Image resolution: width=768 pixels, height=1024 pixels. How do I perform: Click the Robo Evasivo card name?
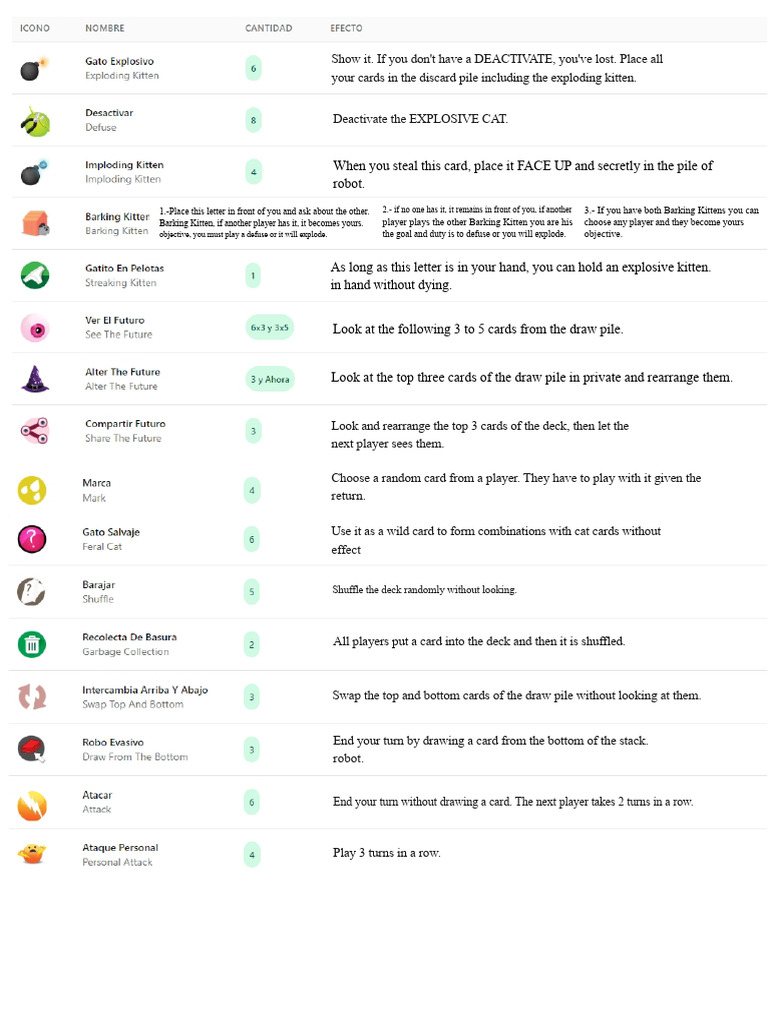pyautogui.click(x=113, y=742)
